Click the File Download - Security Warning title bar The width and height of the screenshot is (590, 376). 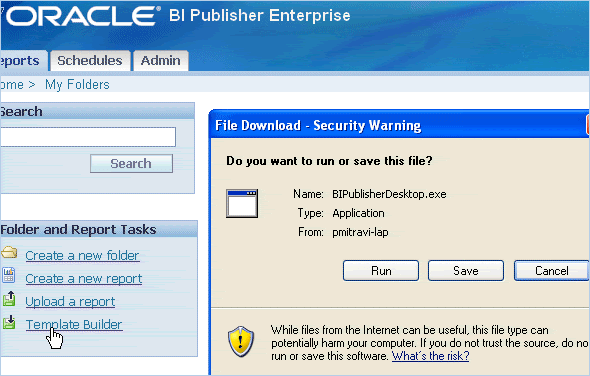[399, 125]
